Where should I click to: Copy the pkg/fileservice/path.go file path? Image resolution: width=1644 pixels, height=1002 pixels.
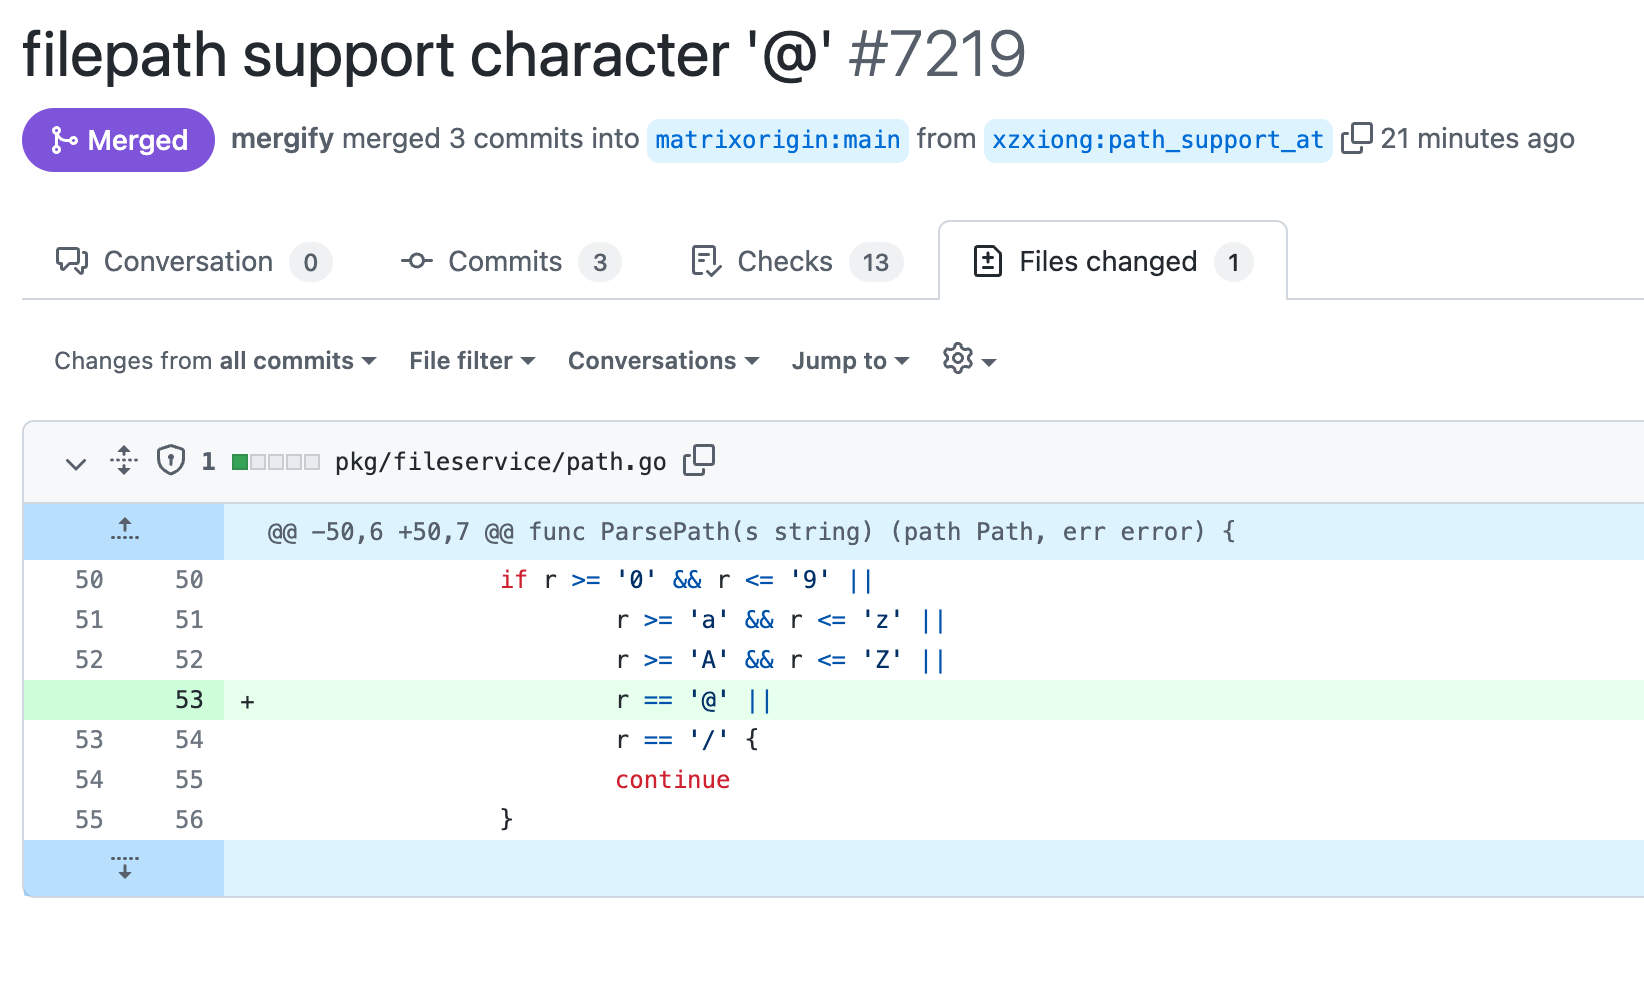[x=698, y=460]
